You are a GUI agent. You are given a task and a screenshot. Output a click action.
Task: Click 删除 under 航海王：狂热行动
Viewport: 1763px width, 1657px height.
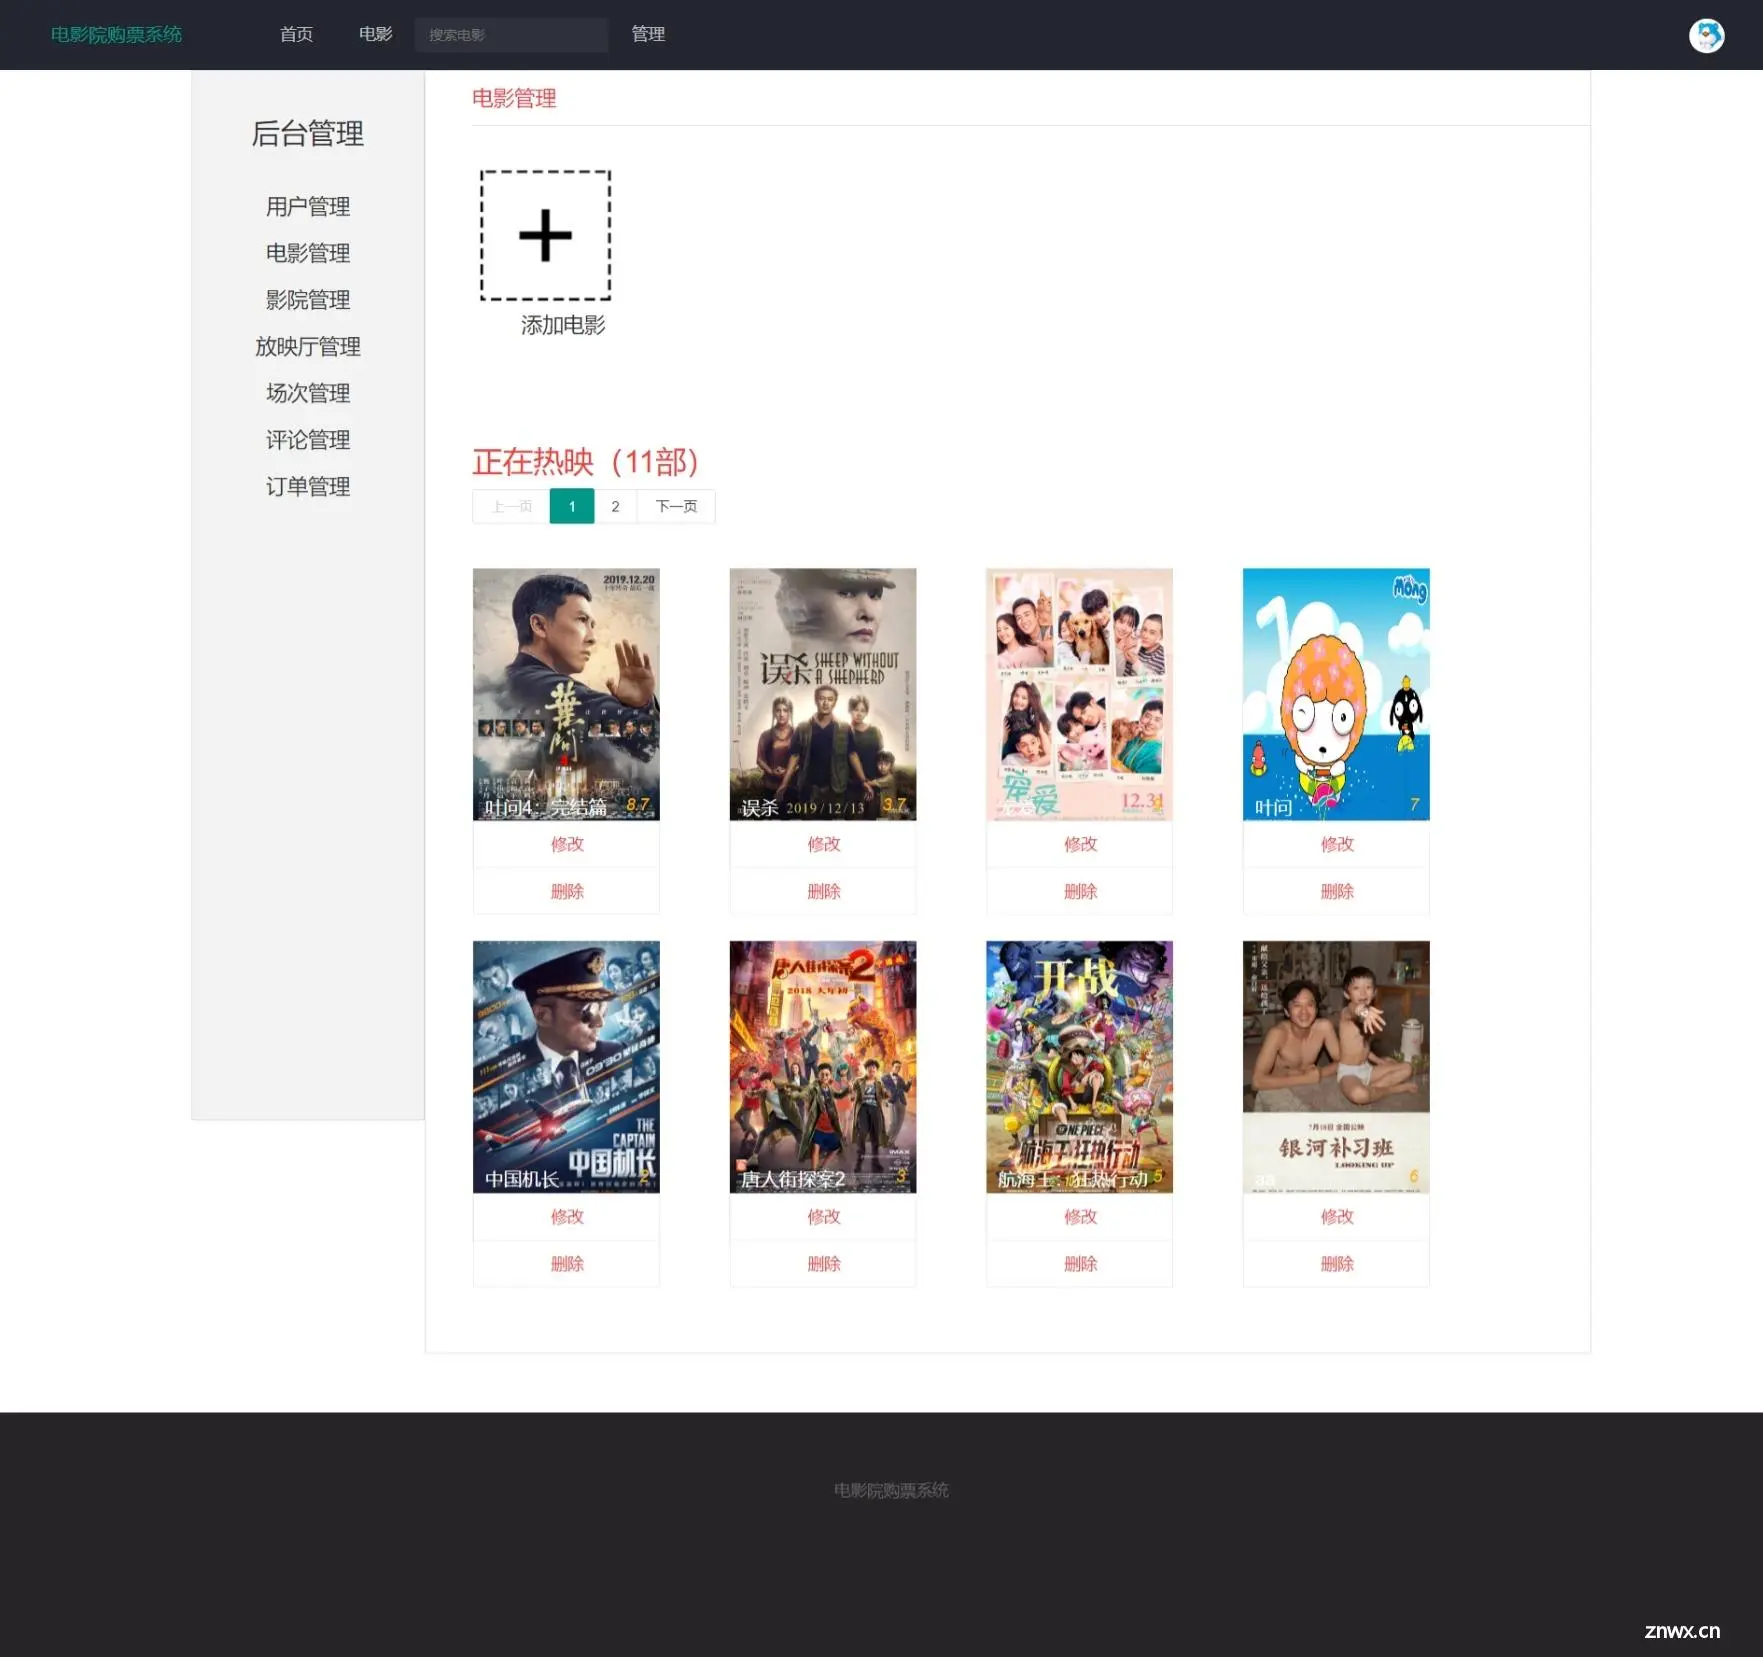pyautogui.click(x=1079, y=1264)
